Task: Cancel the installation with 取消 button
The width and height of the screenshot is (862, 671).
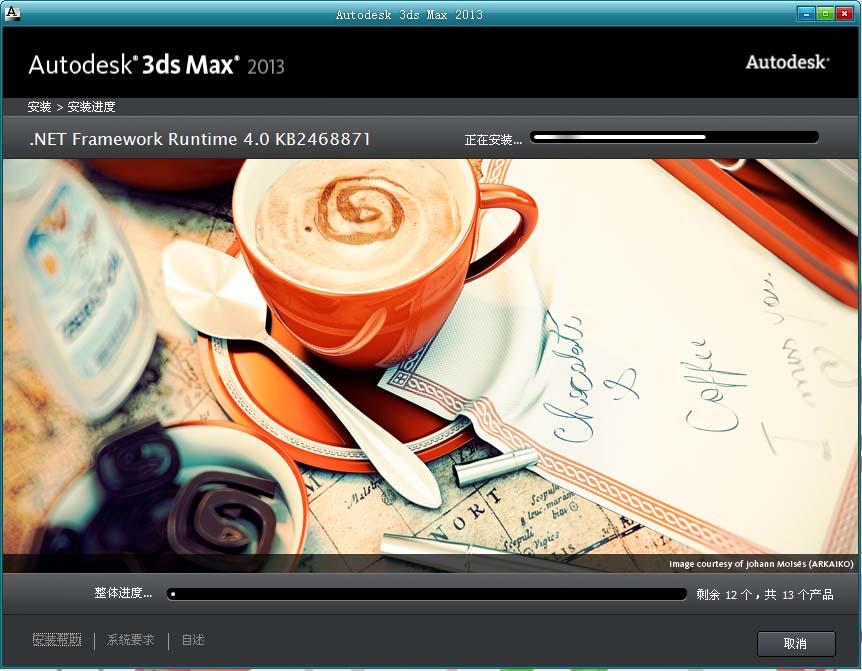Action: 795,644
